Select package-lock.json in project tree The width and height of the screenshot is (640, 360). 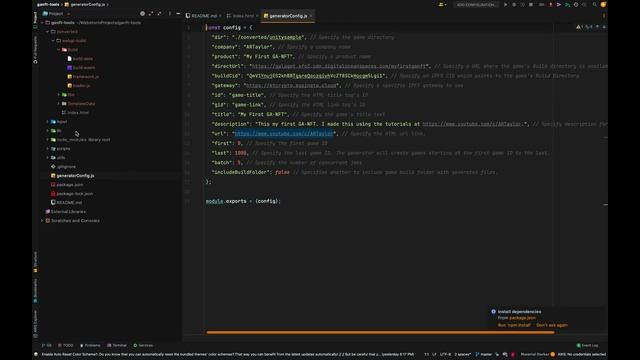pyautogui.click(x=75, y=193)
